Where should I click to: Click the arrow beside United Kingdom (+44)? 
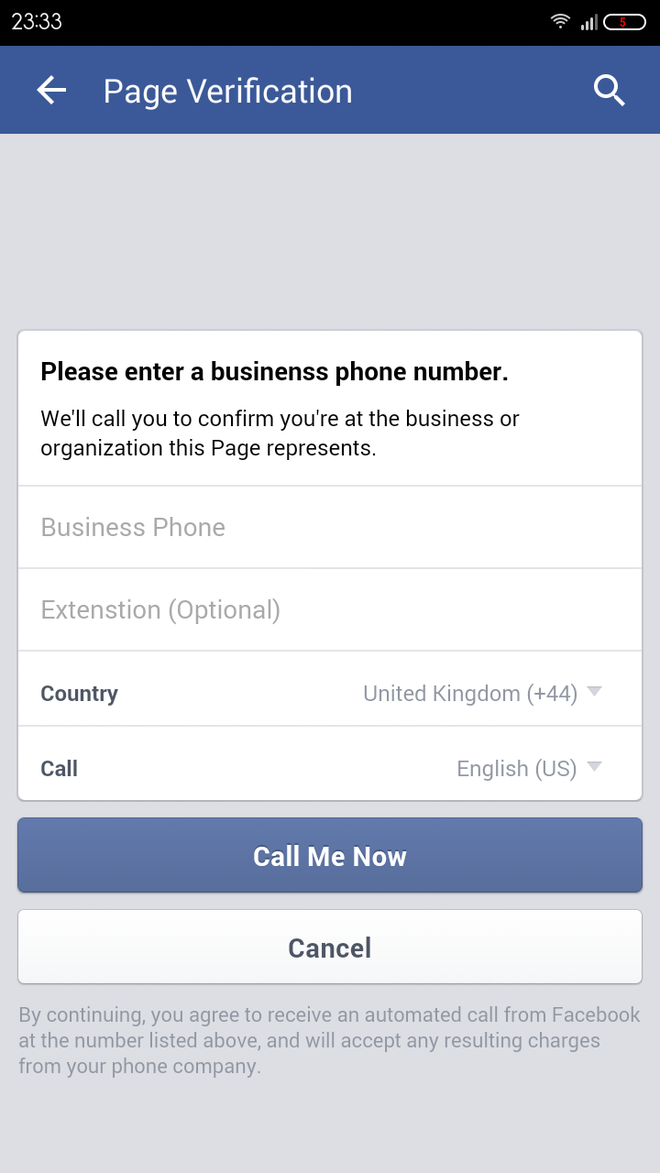(x=595, y=691)
